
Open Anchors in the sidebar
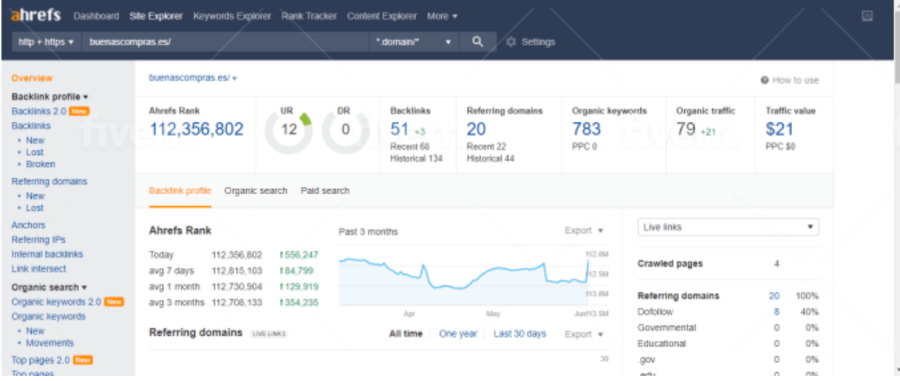coord(28,226)
